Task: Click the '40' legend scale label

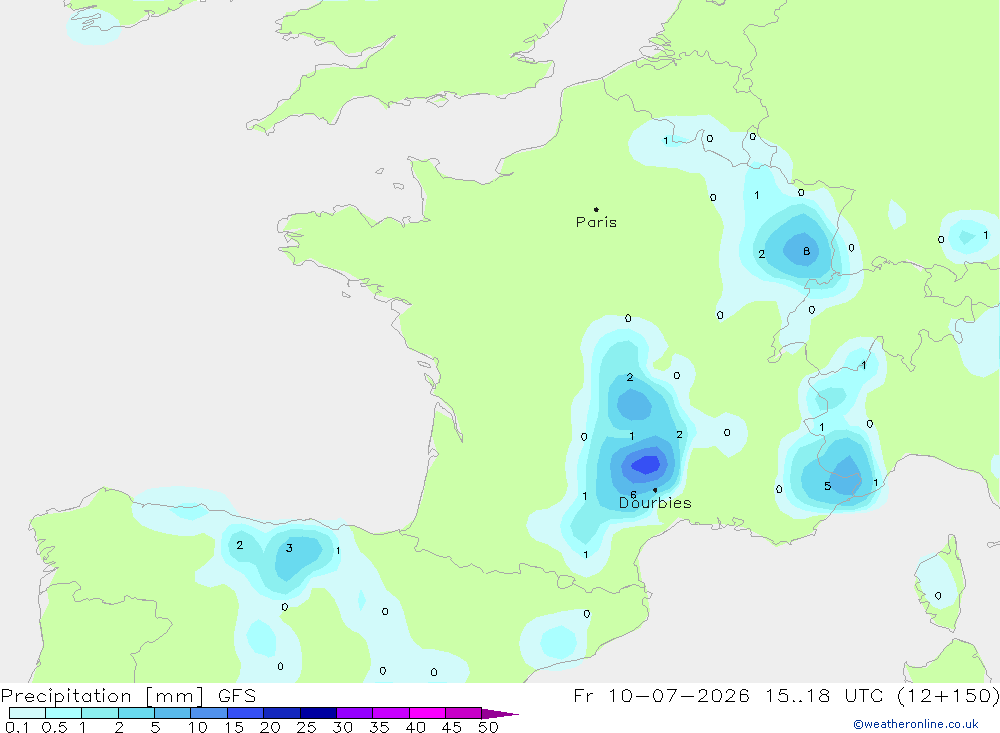Action: [x=416, y=727]
